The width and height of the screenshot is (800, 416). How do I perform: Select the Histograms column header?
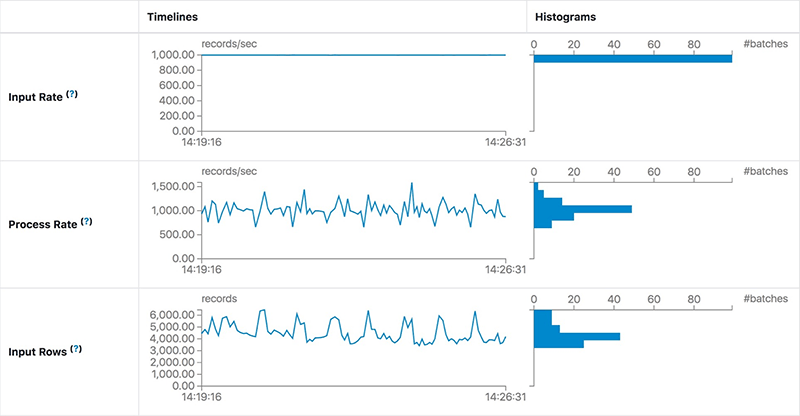pos(566,17)
